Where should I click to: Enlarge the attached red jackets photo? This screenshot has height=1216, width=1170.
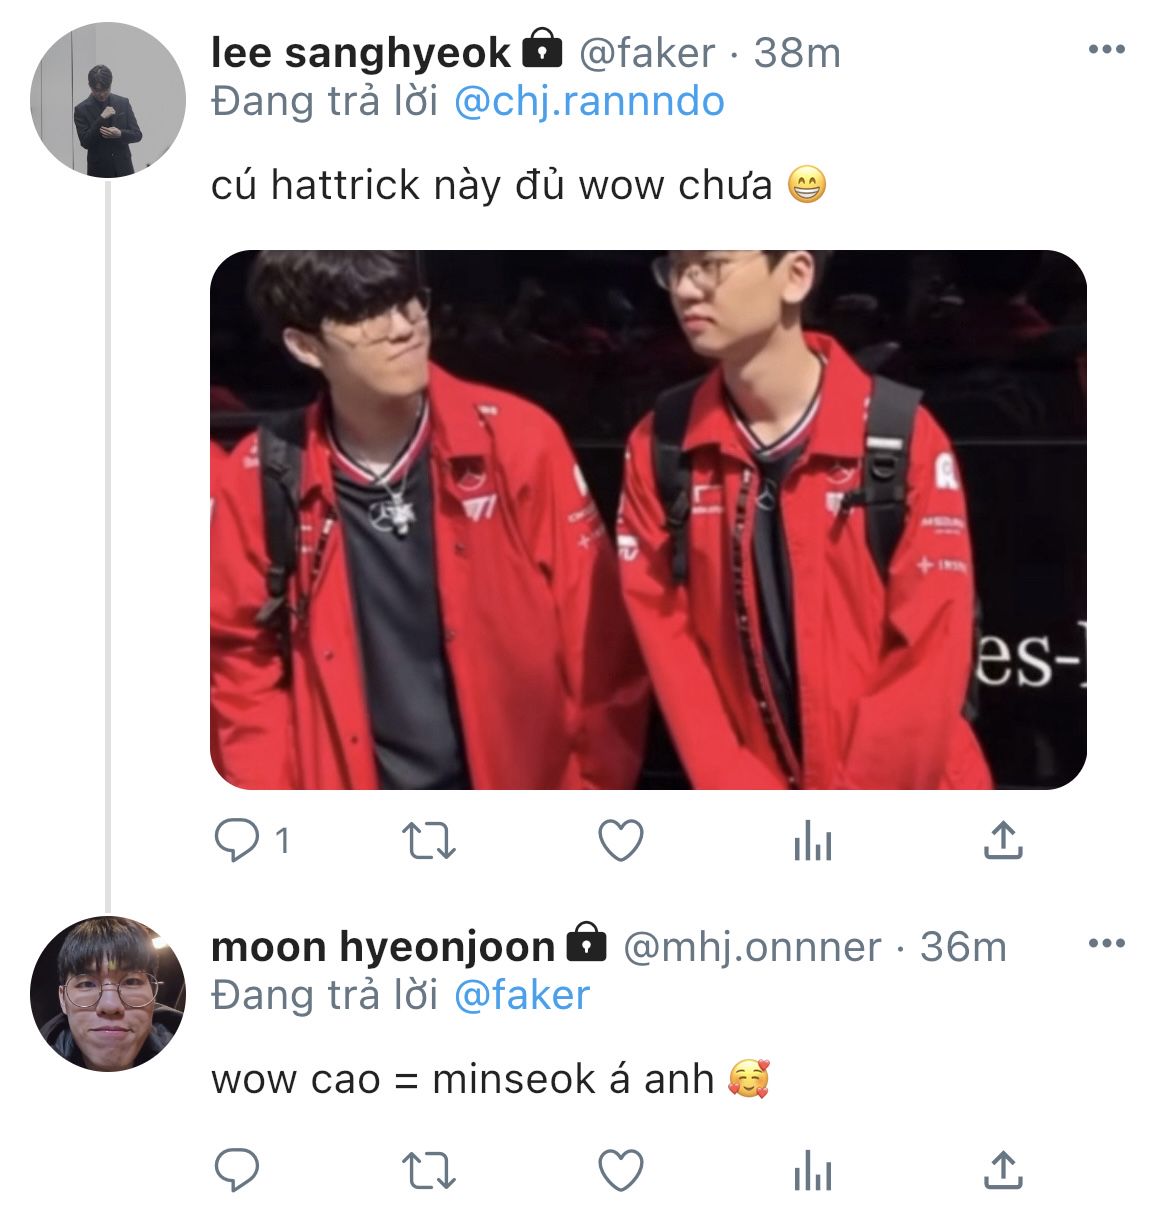(x=648, y=519)
